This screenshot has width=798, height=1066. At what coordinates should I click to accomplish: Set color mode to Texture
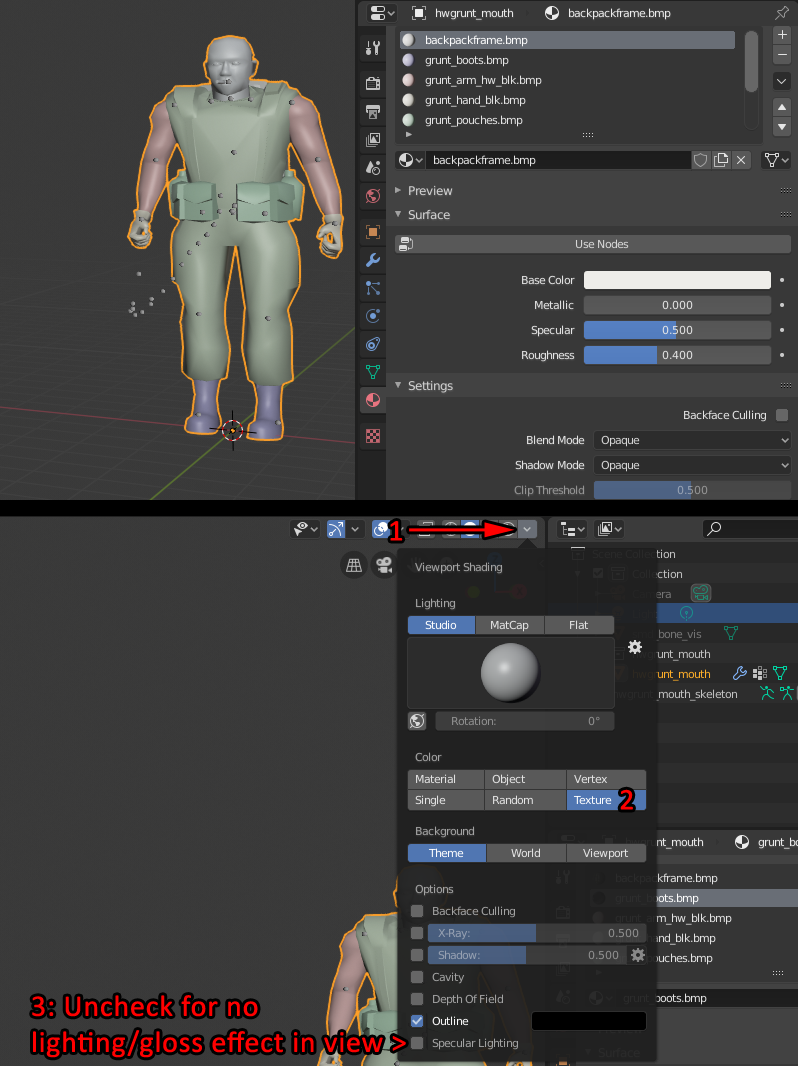pos(606,800)
